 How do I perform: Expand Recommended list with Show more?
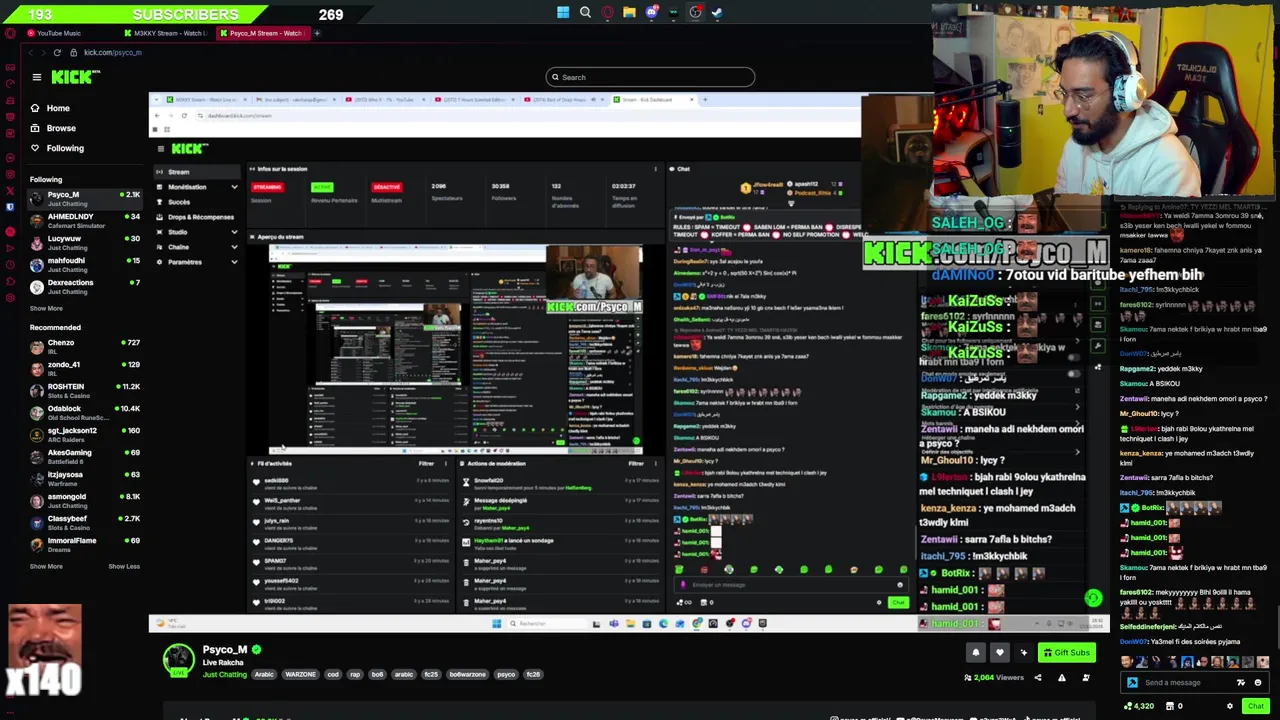(46, 566)
